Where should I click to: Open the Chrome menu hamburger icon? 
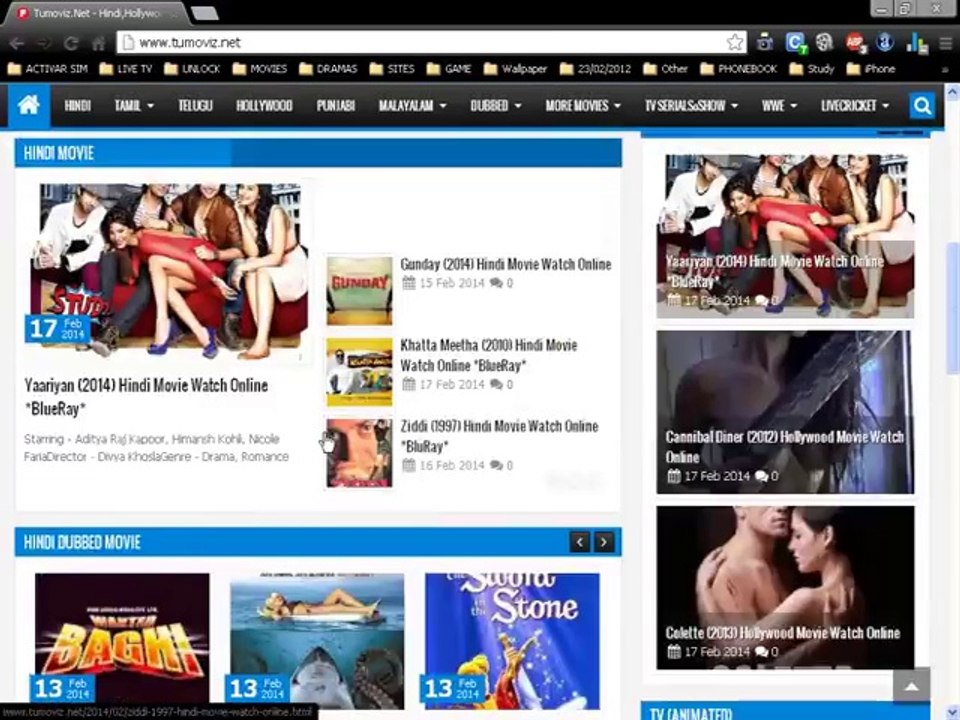tap(945, 43)
